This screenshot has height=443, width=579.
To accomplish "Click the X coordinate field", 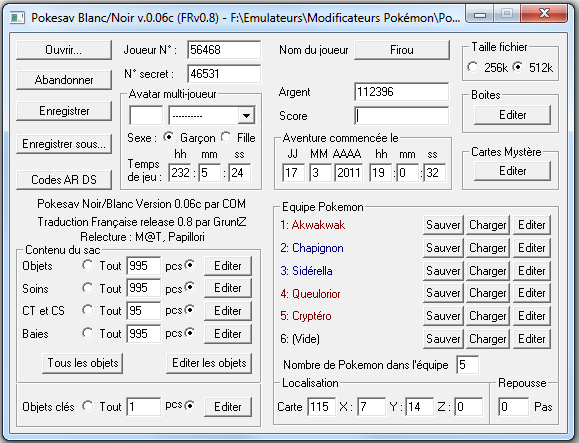I will pos(371,407).
